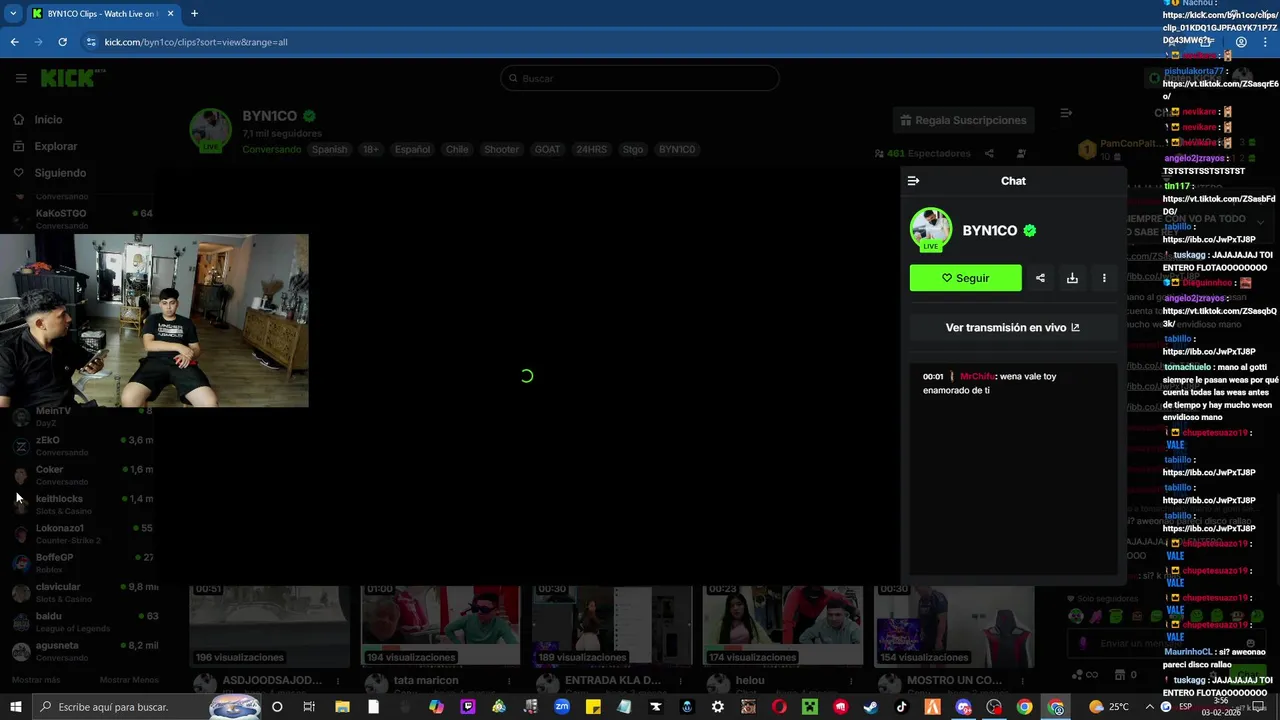
Task: Open the agusneta channel in the sidebar
Action: [x=84, y=651]
